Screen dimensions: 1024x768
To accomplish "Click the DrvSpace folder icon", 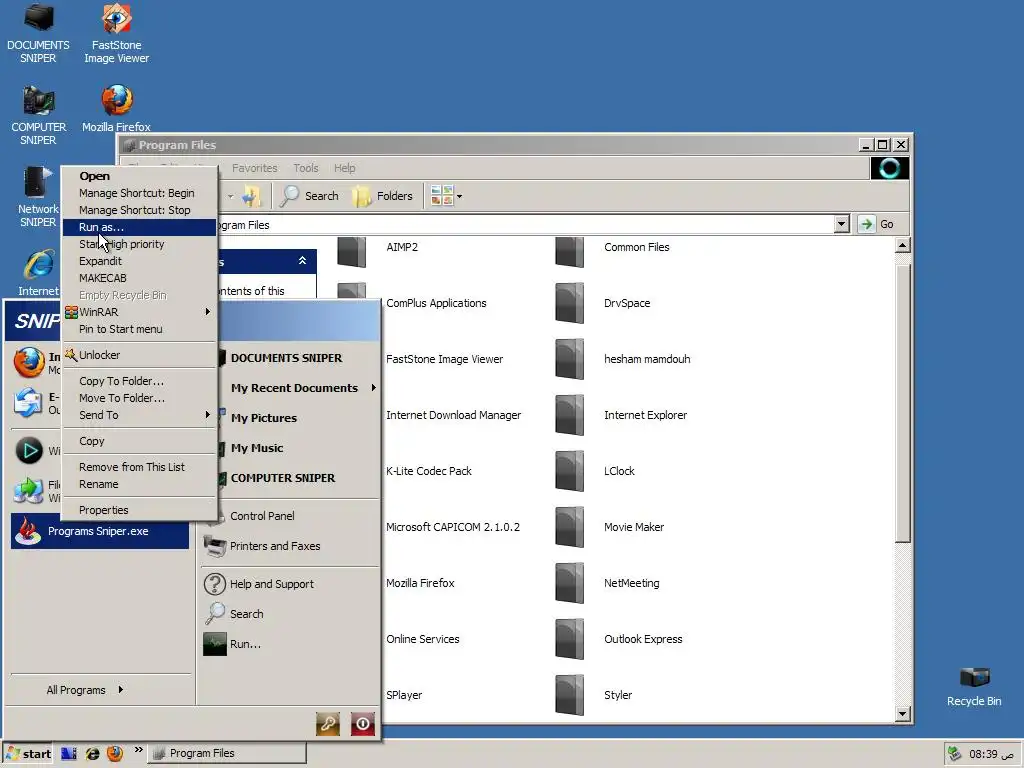I will click(x=569, y=303).
